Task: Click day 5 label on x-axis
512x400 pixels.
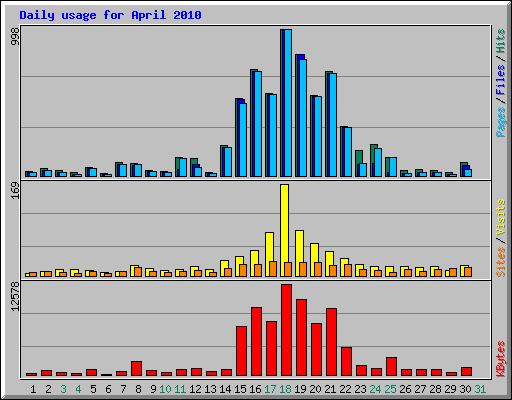Action: 93,389
